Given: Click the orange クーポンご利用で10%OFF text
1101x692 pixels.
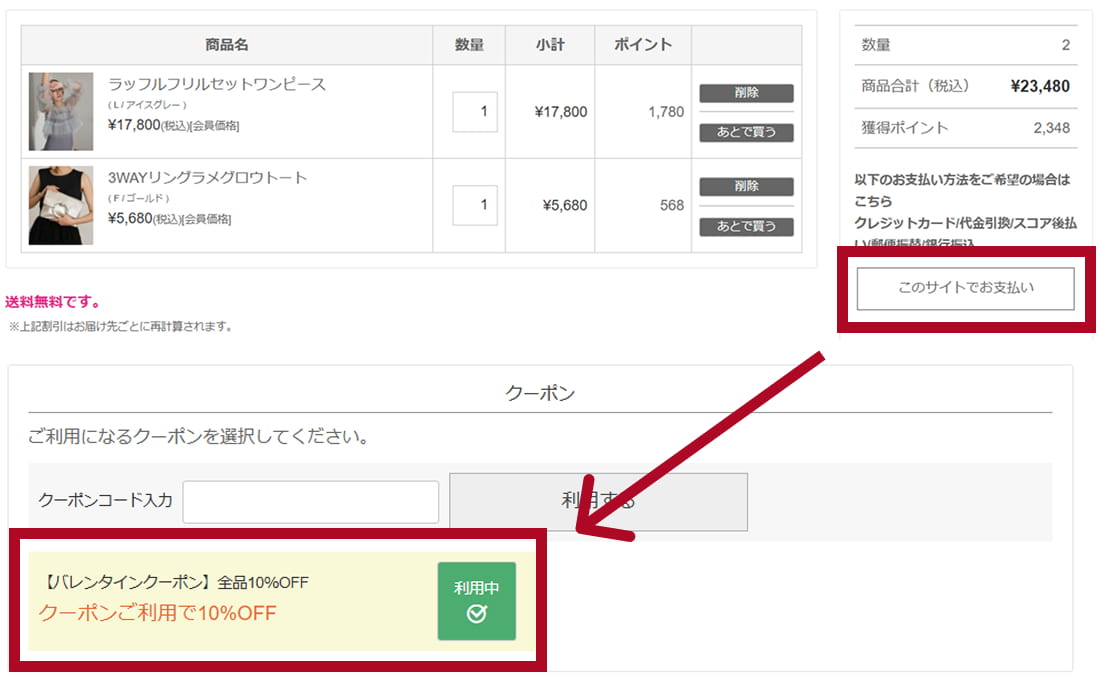Looking at the screenshot, I should (x=157, y=613).
